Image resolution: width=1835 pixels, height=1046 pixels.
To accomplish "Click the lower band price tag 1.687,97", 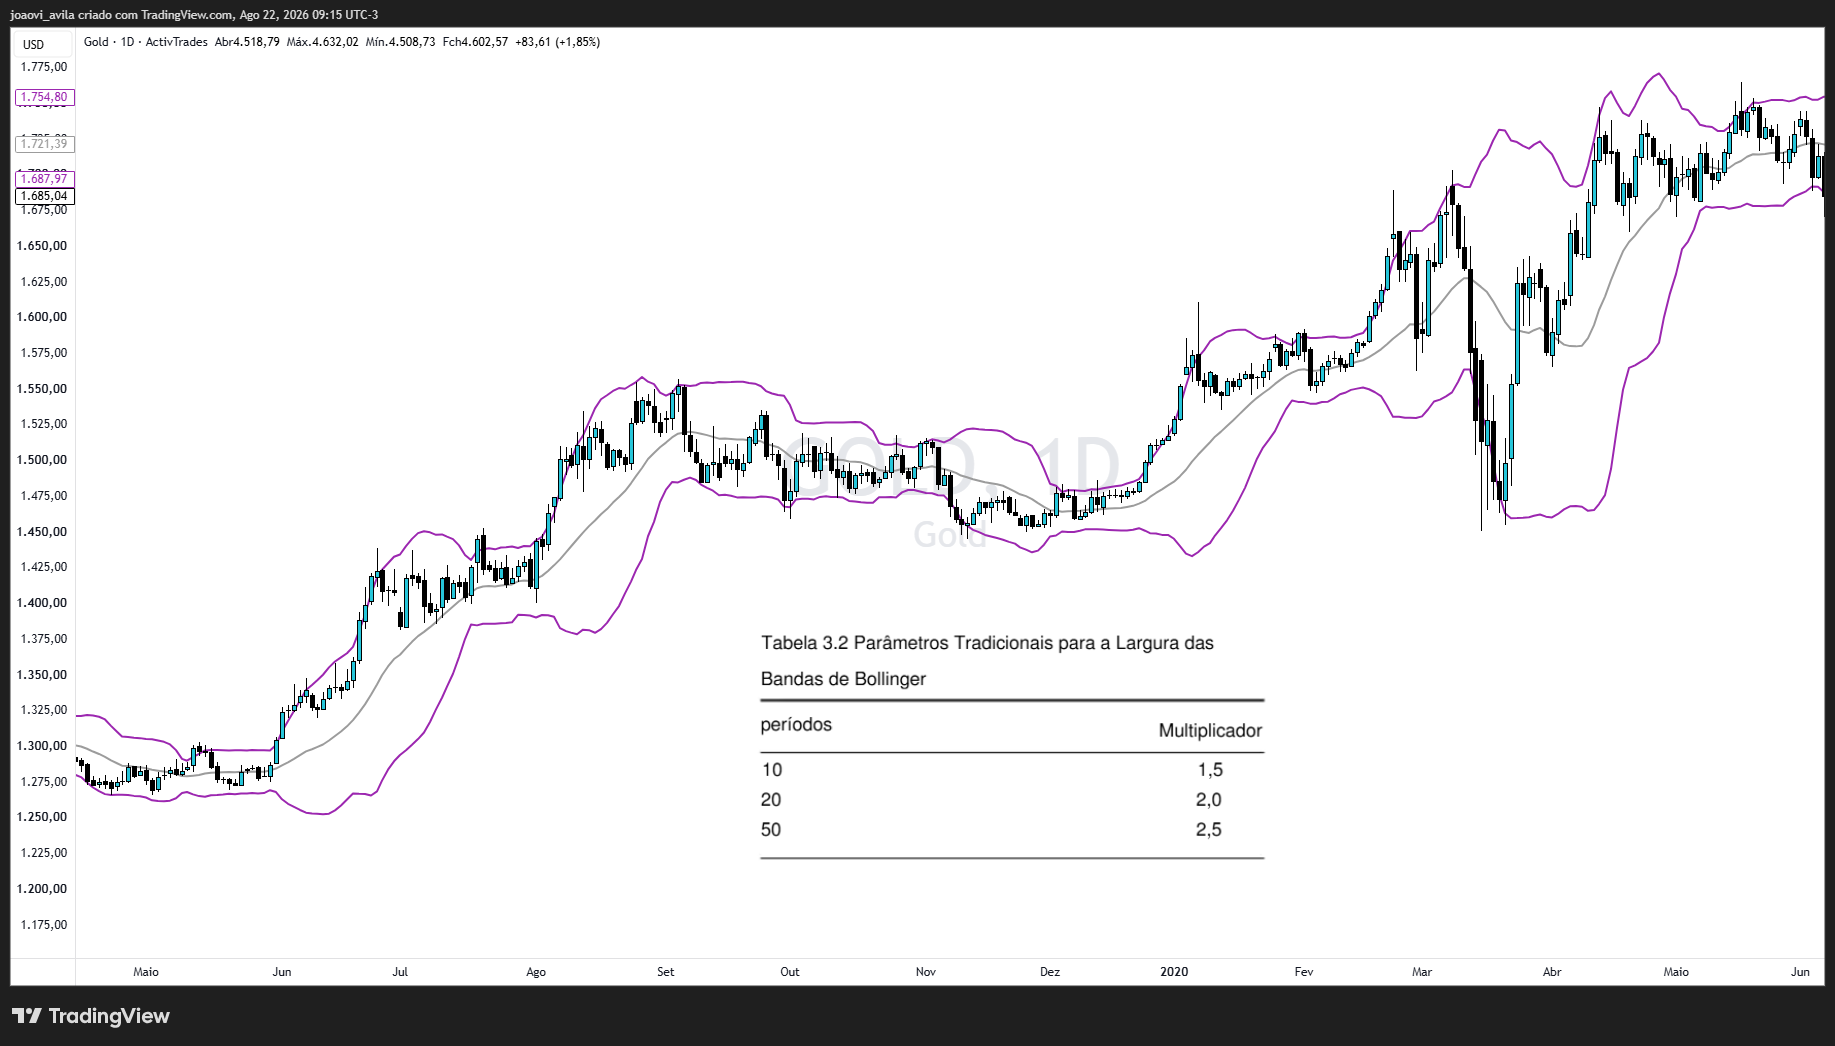I will point(45,179).
